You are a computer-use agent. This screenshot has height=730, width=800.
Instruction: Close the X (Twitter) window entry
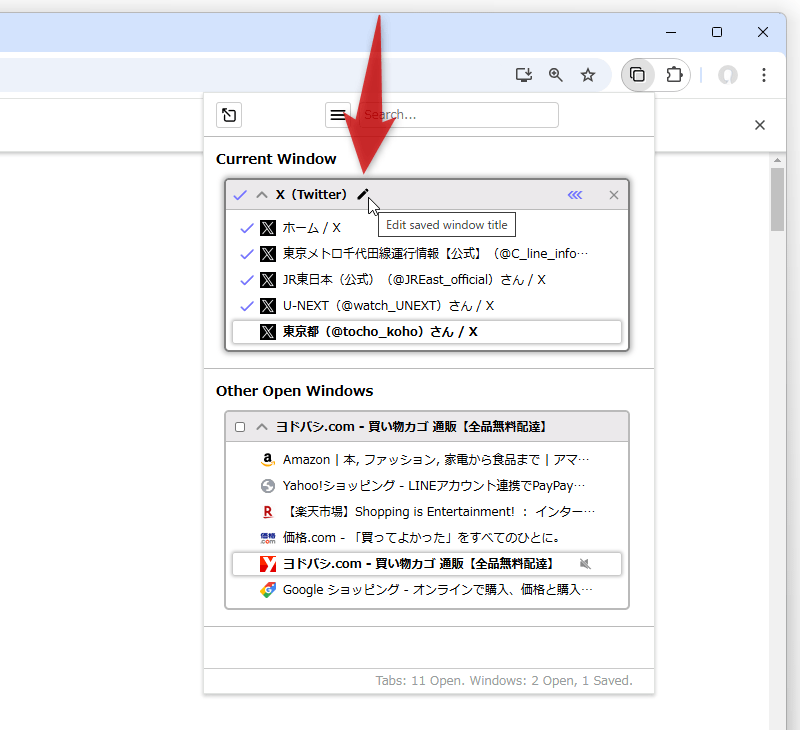614,195
